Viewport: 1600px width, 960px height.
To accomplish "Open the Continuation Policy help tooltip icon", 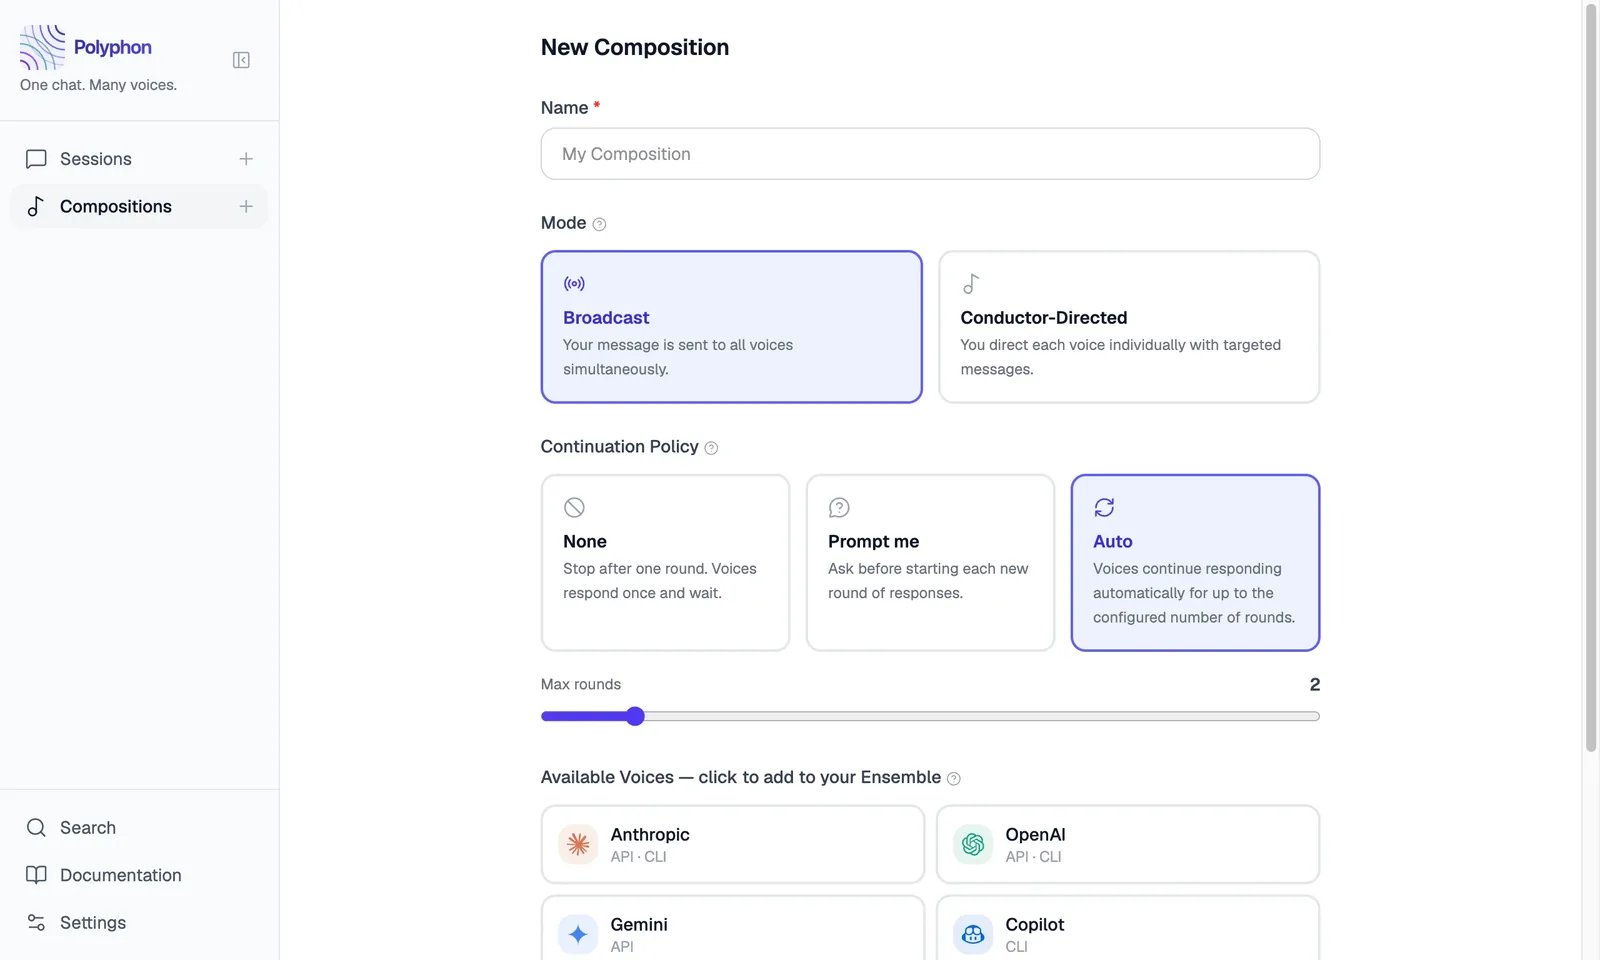I will (x=711, y=448).
